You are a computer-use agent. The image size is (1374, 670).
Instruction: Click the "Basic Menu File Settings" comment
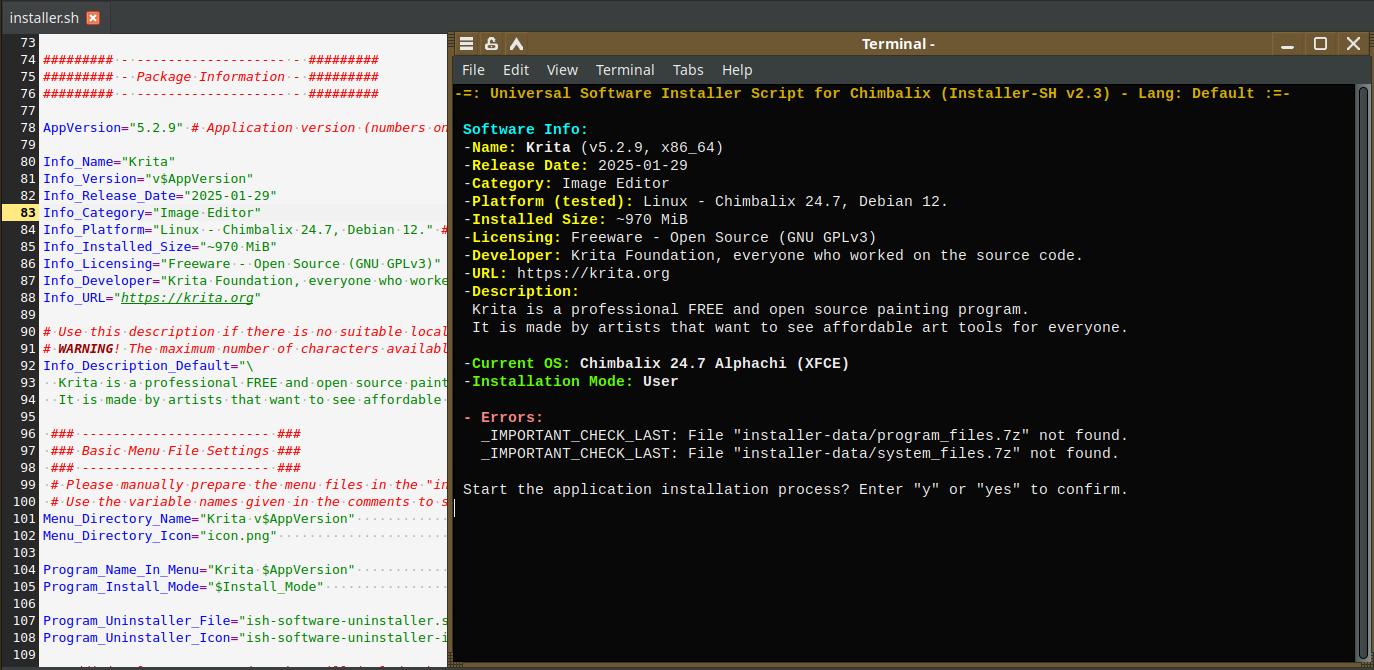pos(175,451)
